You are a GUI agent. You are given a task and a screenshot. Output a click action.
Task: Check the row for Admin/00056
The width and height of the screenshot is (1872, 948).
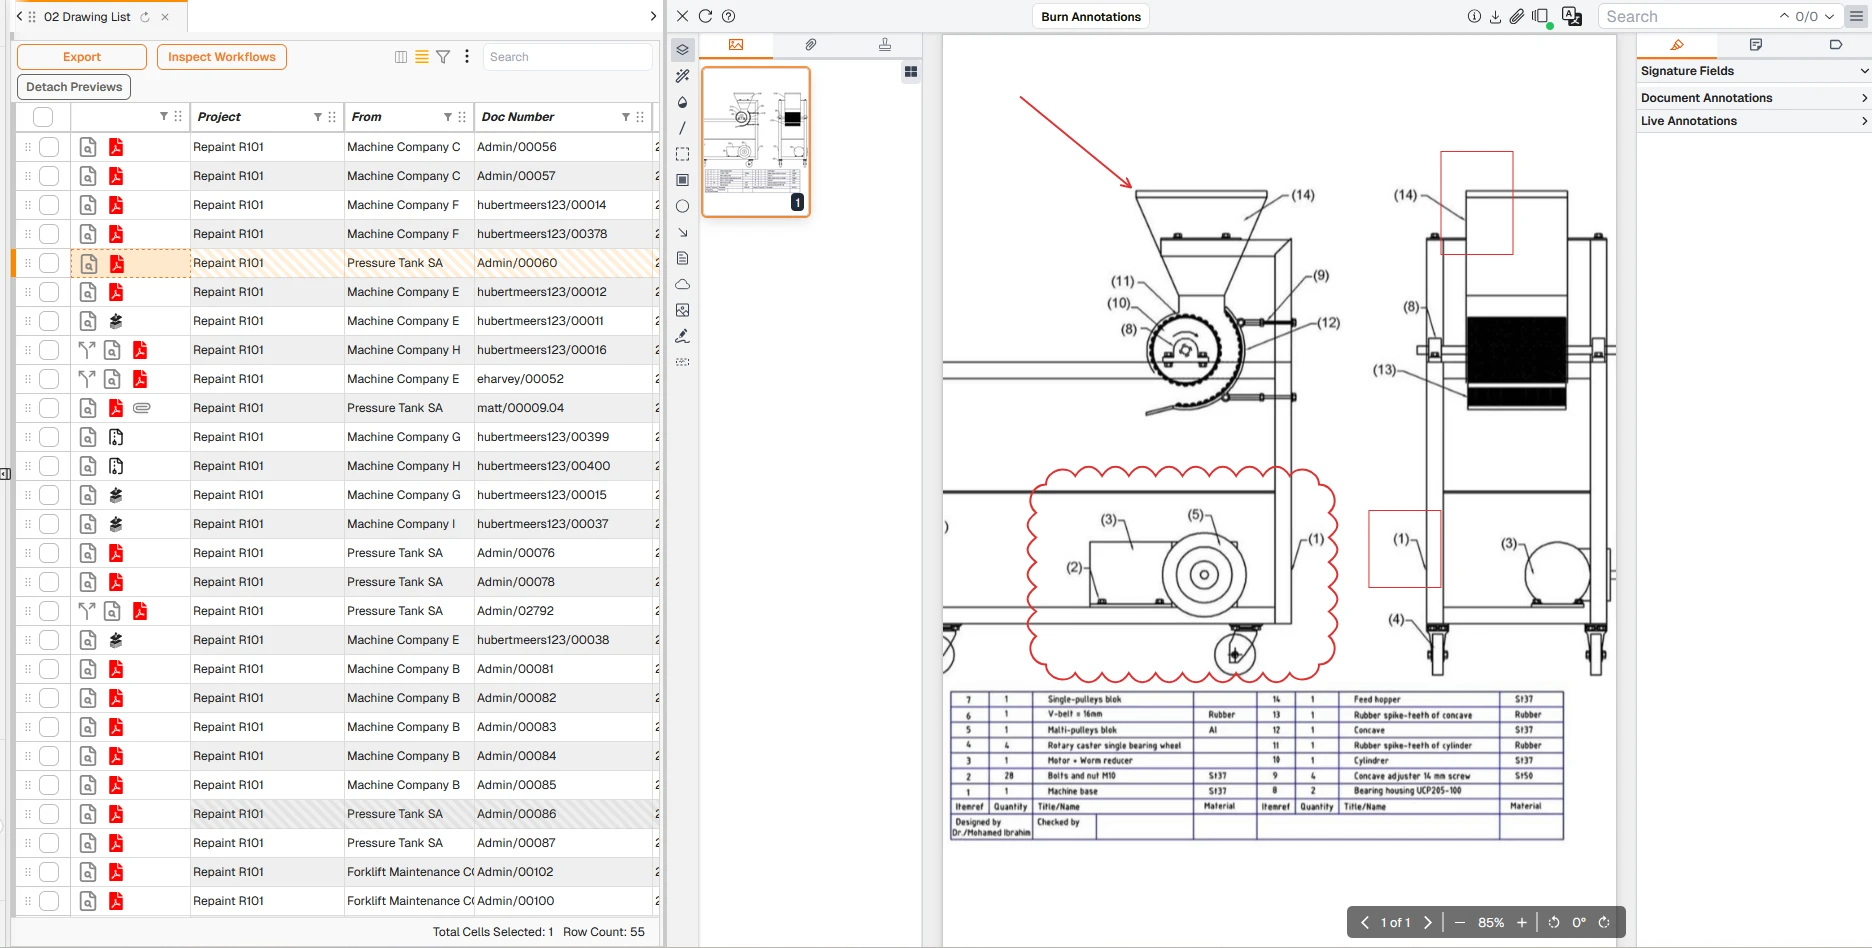(x=49, y=147)
